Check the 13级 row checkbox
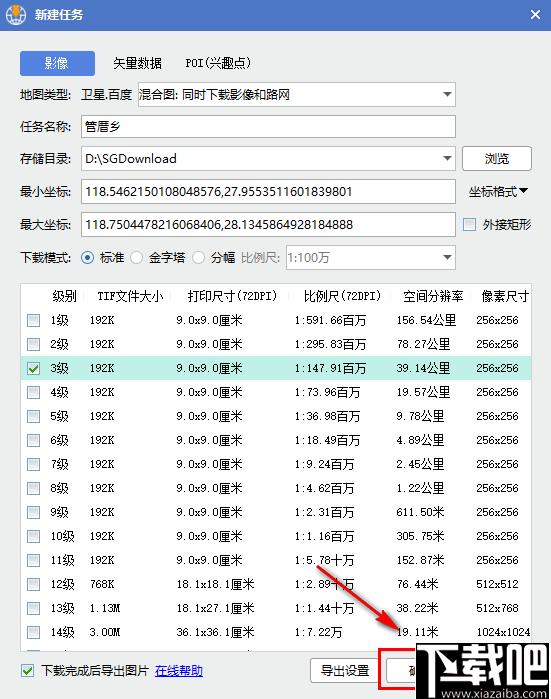The height and width of the screenshot is (699, 551). point(33,609)
